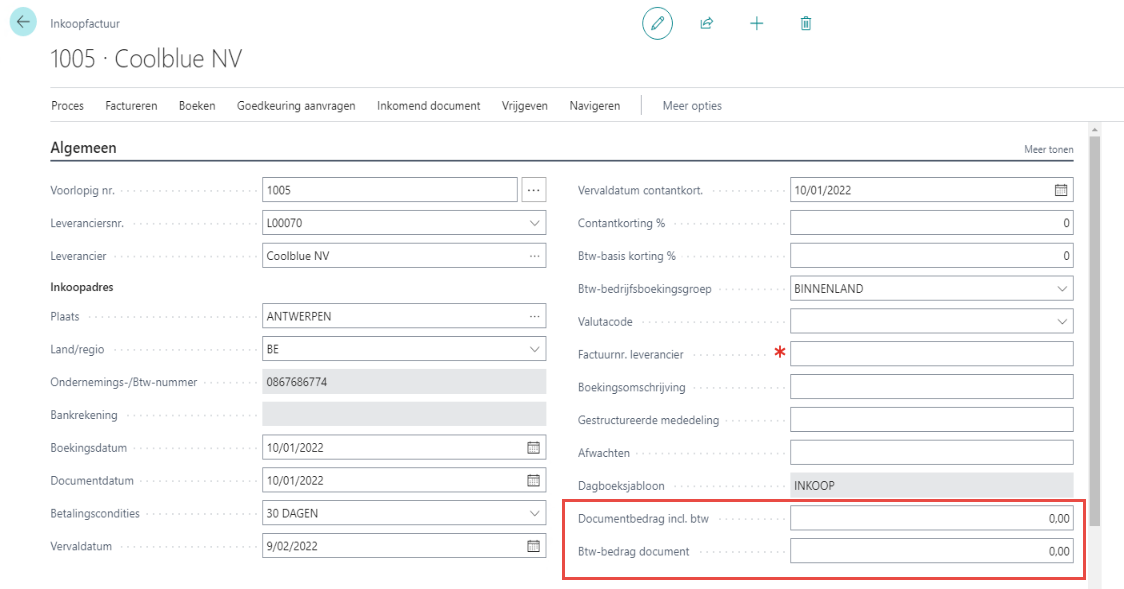Click the share icon
The image size is (1124, 589).
coord(707,23)
